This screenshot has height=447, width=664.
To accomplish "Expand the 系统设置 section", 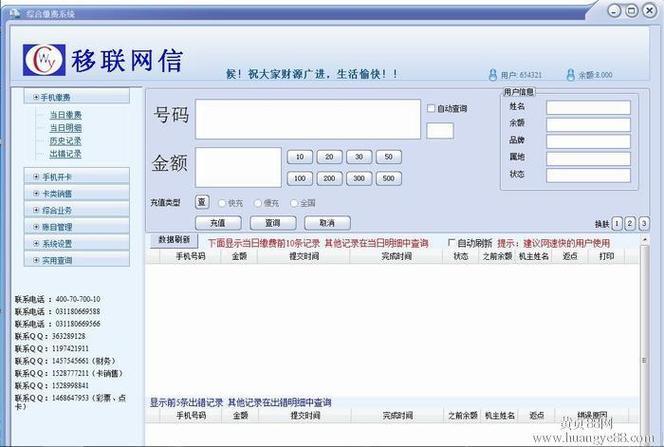I will tap(56, 243).
